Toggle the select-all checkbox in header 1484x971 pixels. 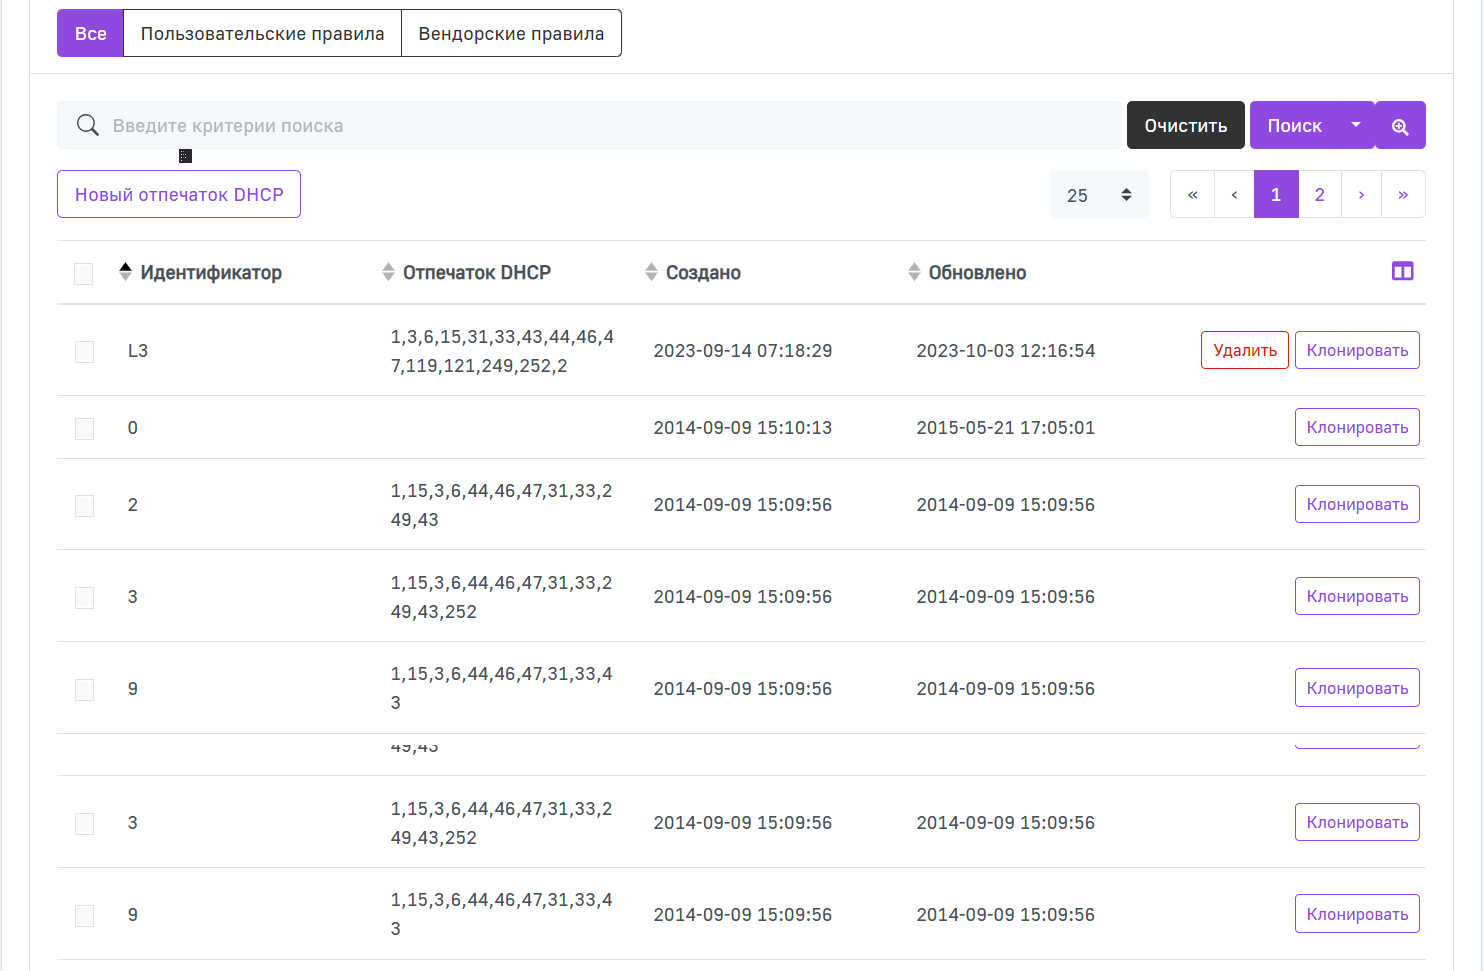(84, 274)
